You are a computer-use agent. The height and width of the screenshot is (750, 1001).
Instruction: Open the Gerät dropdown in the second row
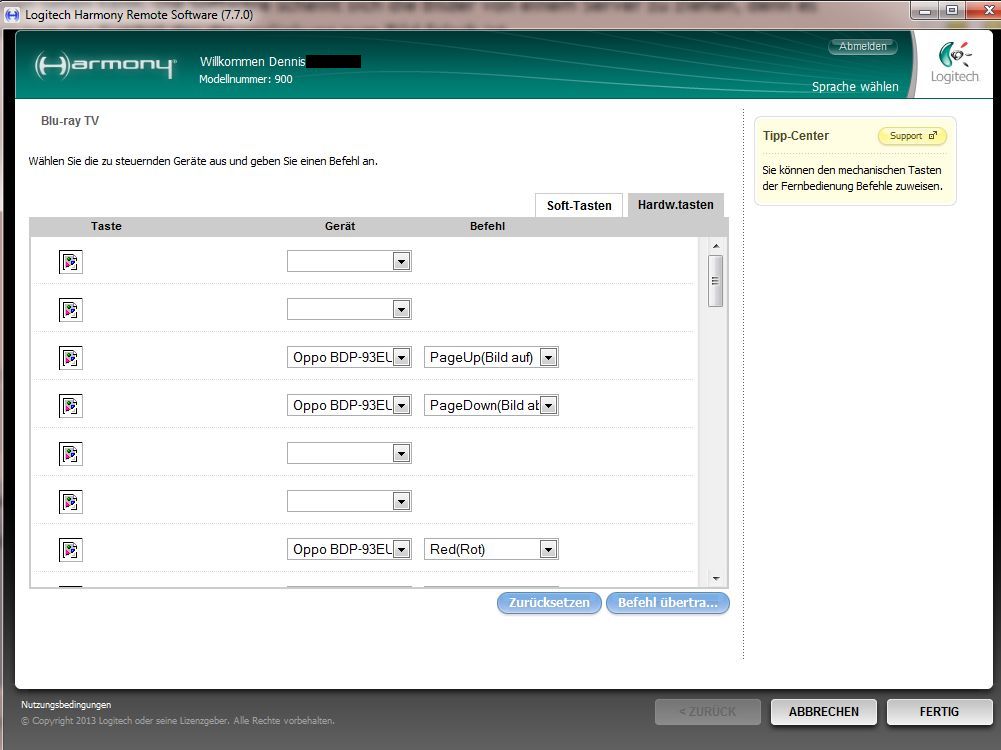(349, 310)
